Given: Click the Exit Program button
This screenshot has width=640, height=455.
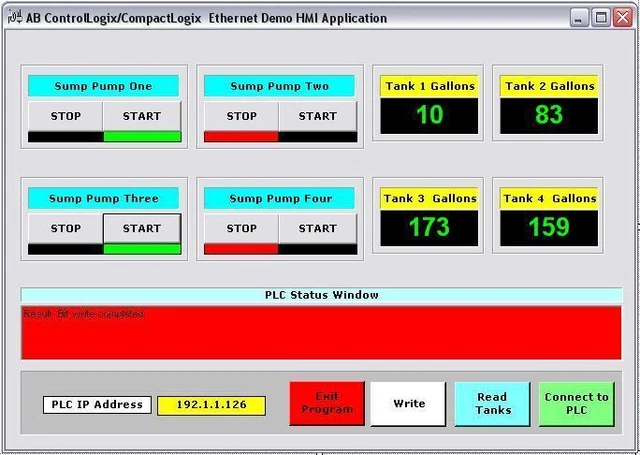Looking at the screenshot, I should coord(327,403).
